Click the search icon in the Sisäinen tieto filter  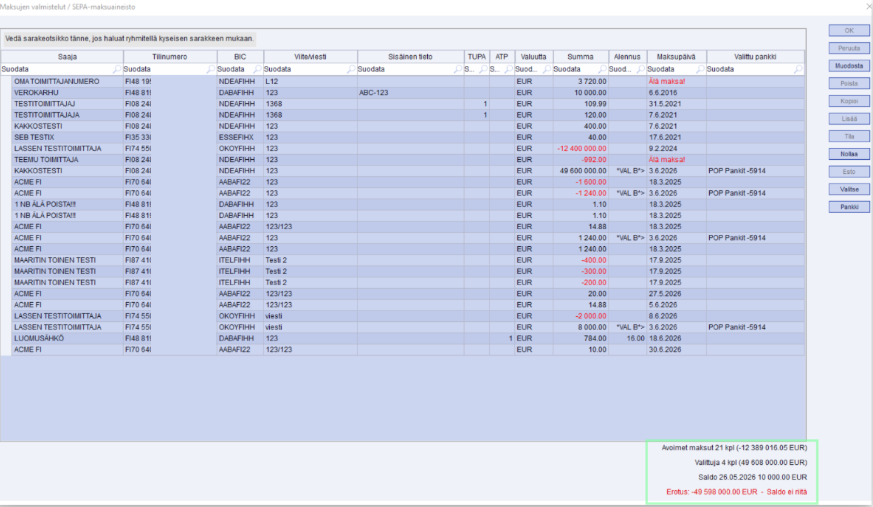[x=458, y=70]
